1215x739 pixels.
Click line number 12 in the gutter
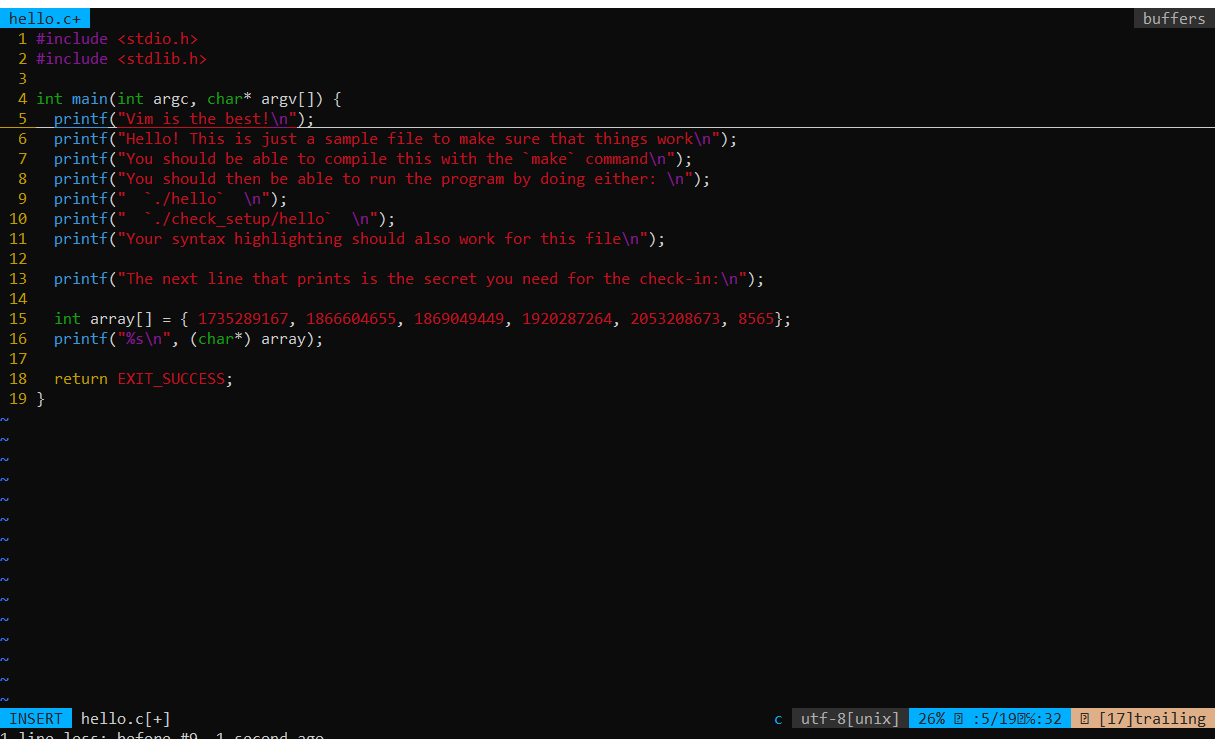click(x=18, y=259)
